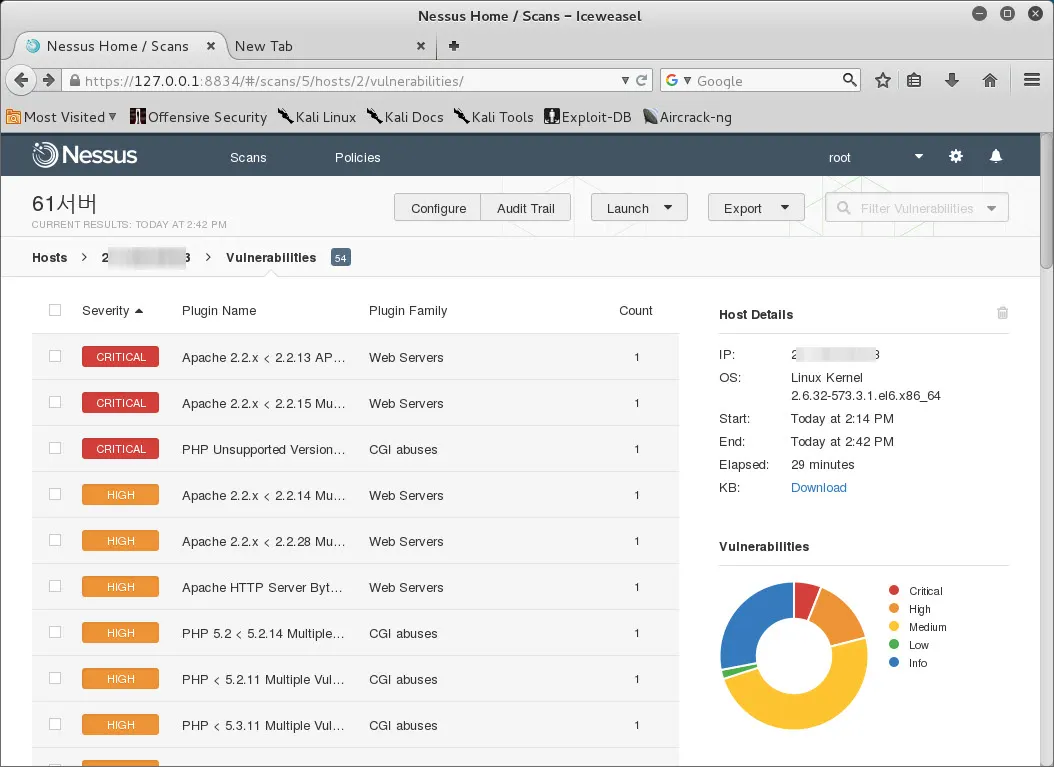Open the browser hamburger menu

(x=1033, y=81)
